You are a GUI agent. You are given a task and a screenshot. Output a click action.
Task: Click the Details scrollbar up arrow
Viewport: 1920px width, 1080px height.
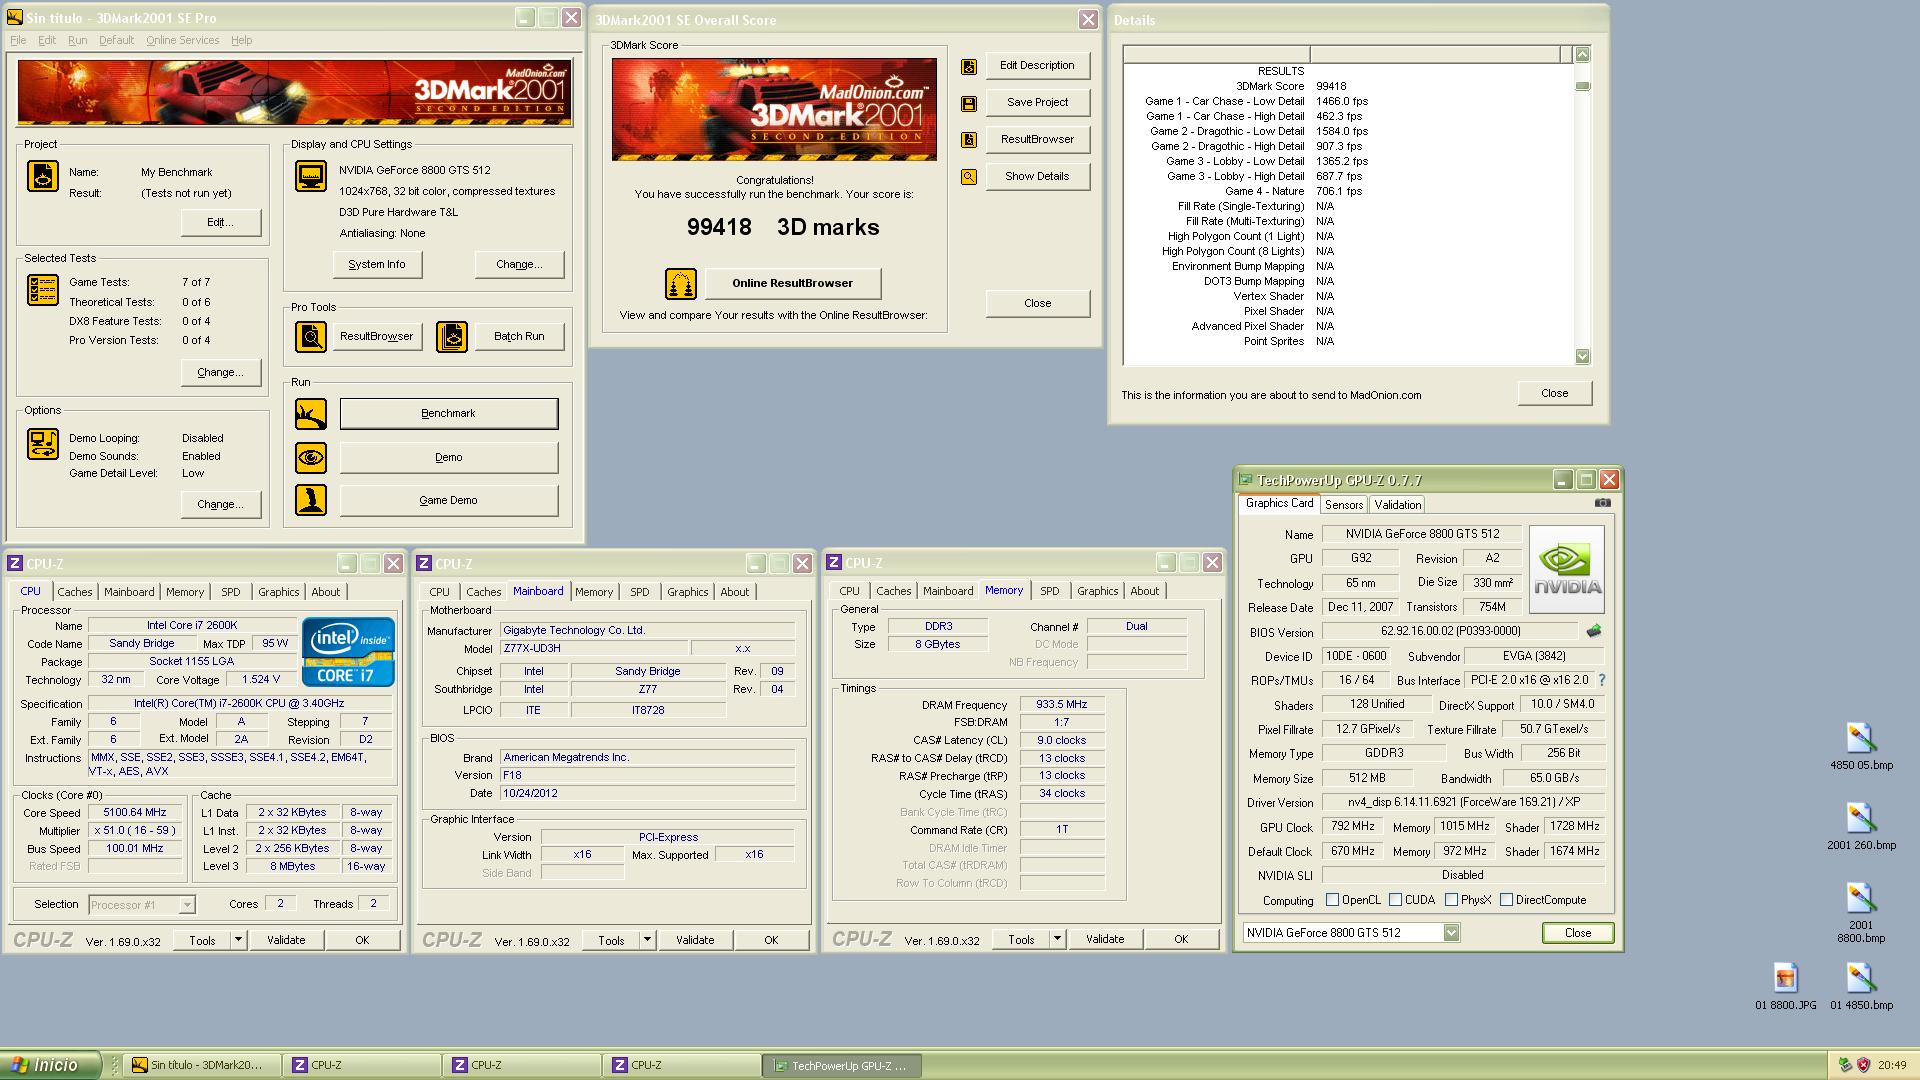1582,54
